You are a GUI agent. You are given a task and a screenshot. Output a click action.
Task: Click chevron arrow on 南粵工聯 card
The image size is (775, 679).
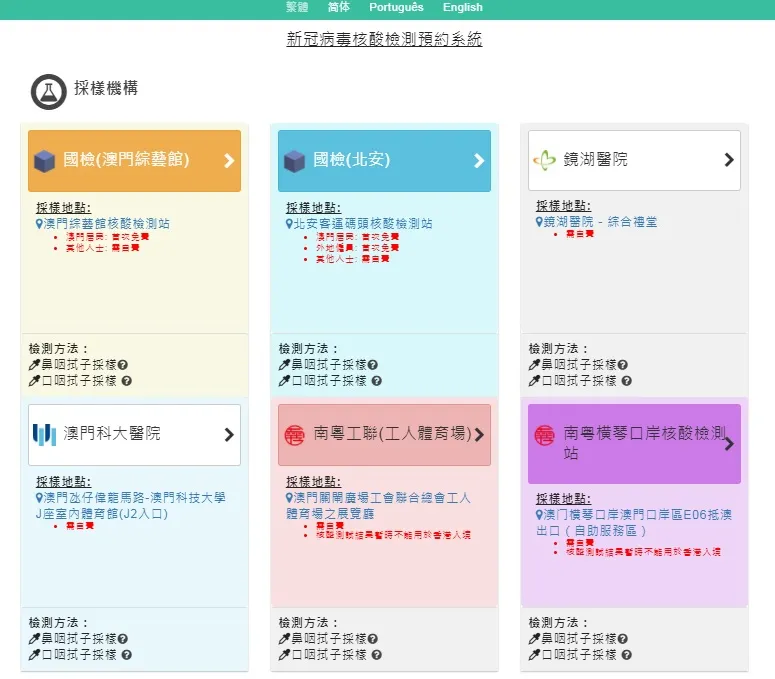(x=479, y=435)
